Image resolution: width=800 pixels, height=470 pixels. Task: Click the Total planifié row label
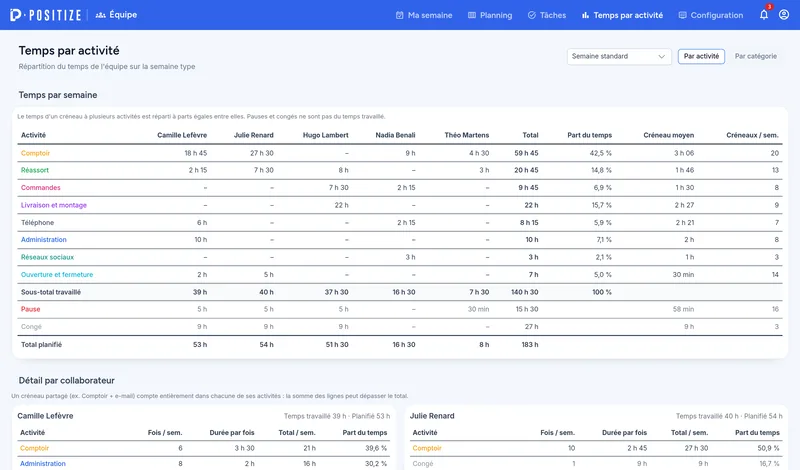41,345
